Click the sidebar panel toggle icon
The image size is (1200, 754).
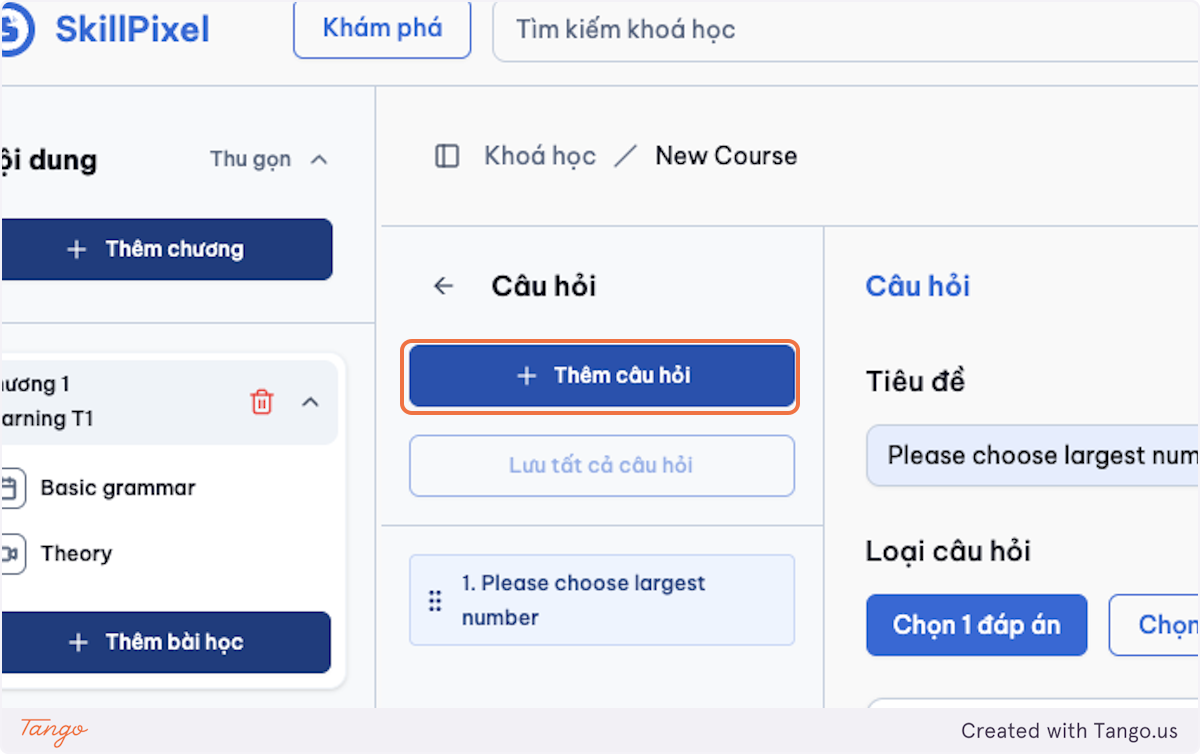point(447,156)
